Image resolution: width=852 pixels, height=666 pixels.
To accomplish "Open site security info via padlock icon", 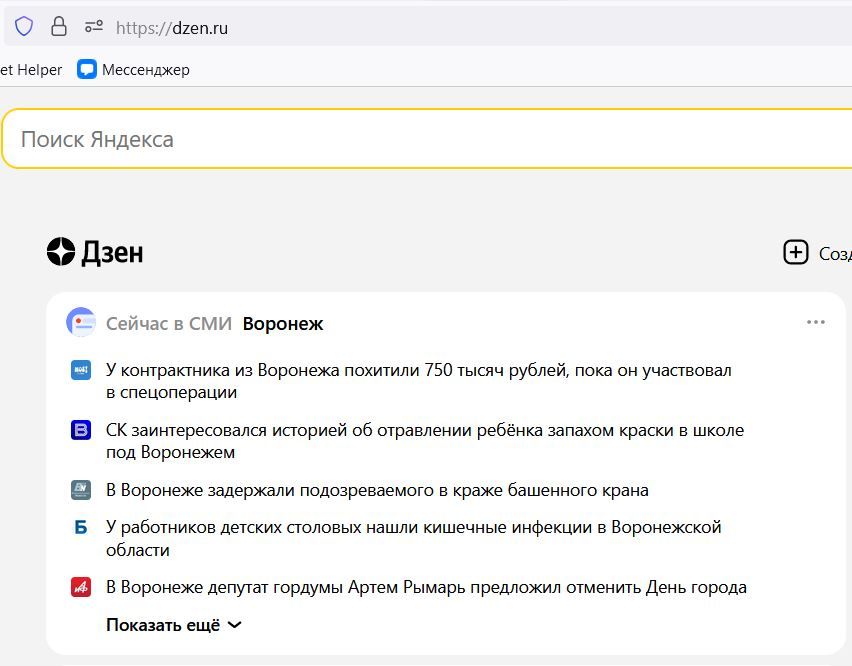I will (x=59, y=27).
